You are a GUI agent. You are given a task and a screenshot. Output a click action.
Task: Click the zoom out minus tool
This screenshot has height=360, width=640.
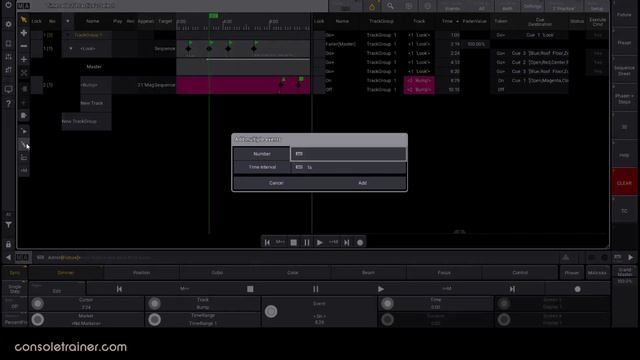pyautogui.click(x=24, y=46)
